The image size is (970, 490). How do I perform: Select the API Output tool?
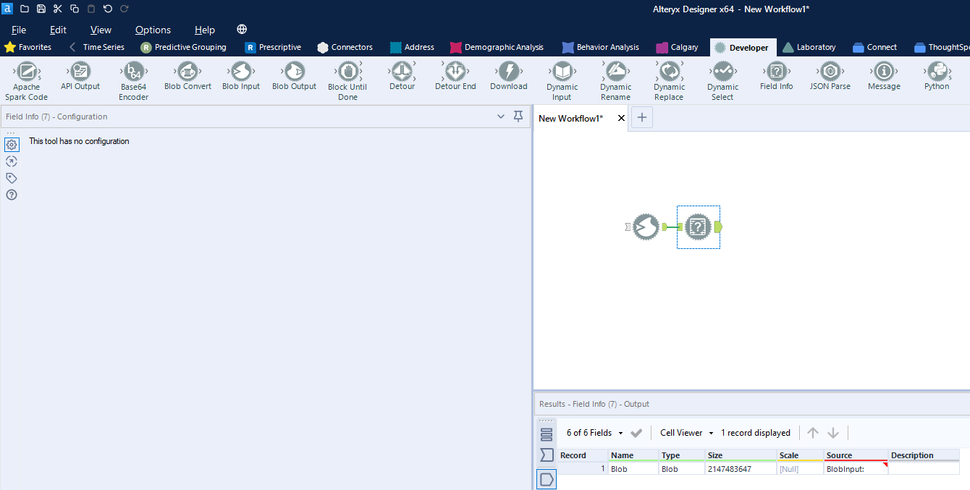[x=80, y=77]
